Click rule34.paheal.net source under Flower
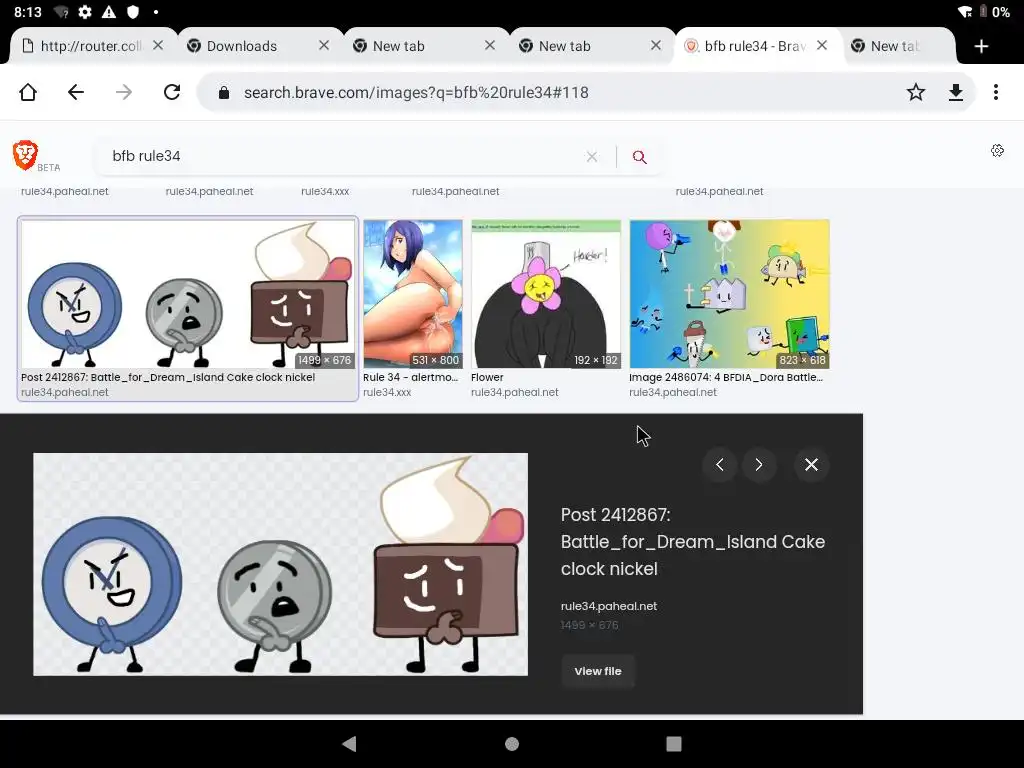1024x768 pixels. tap(515, 392)
